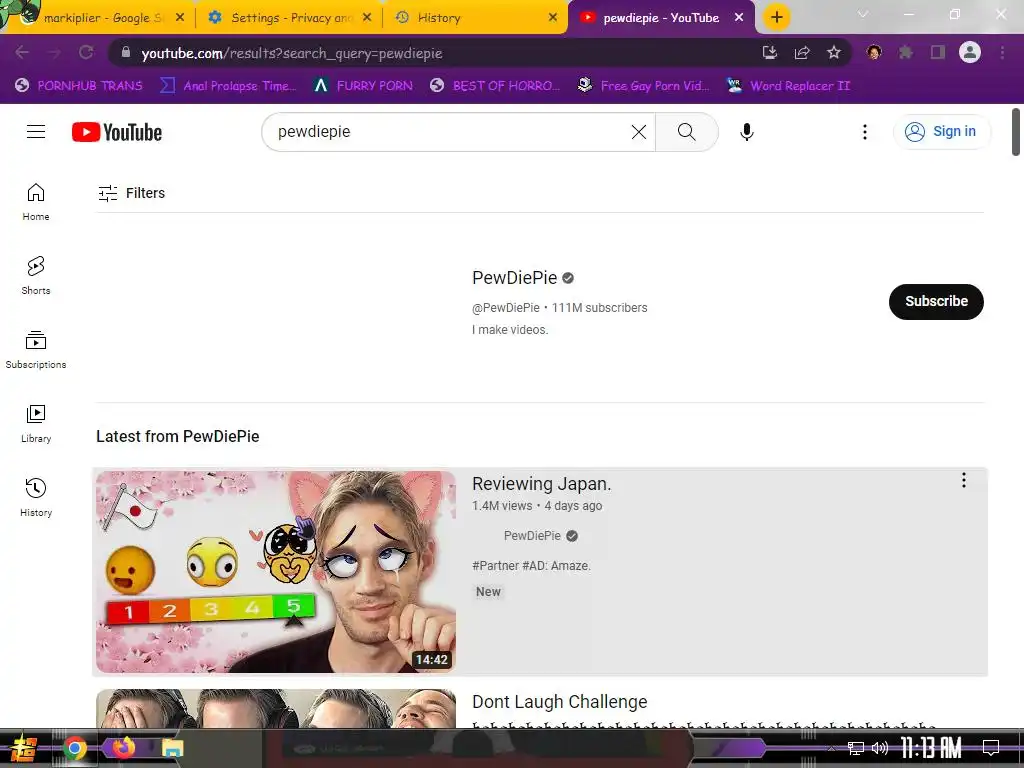Close the History tab
The width and height of the screenshot is (1024, 768).
tap(552, 18)
